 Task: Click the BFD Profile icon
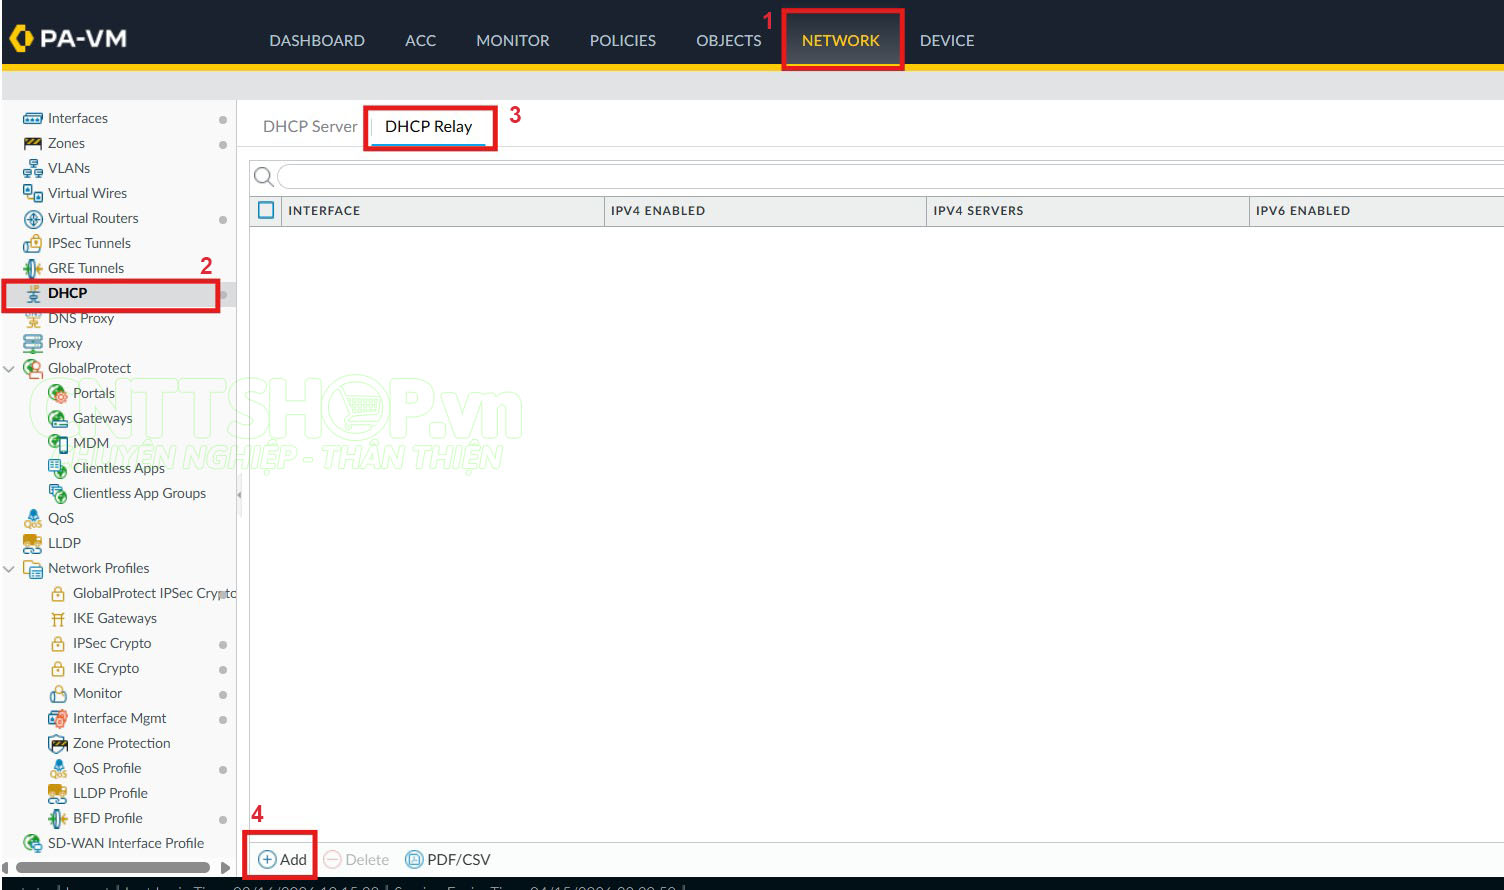click(x=58, y=818)
